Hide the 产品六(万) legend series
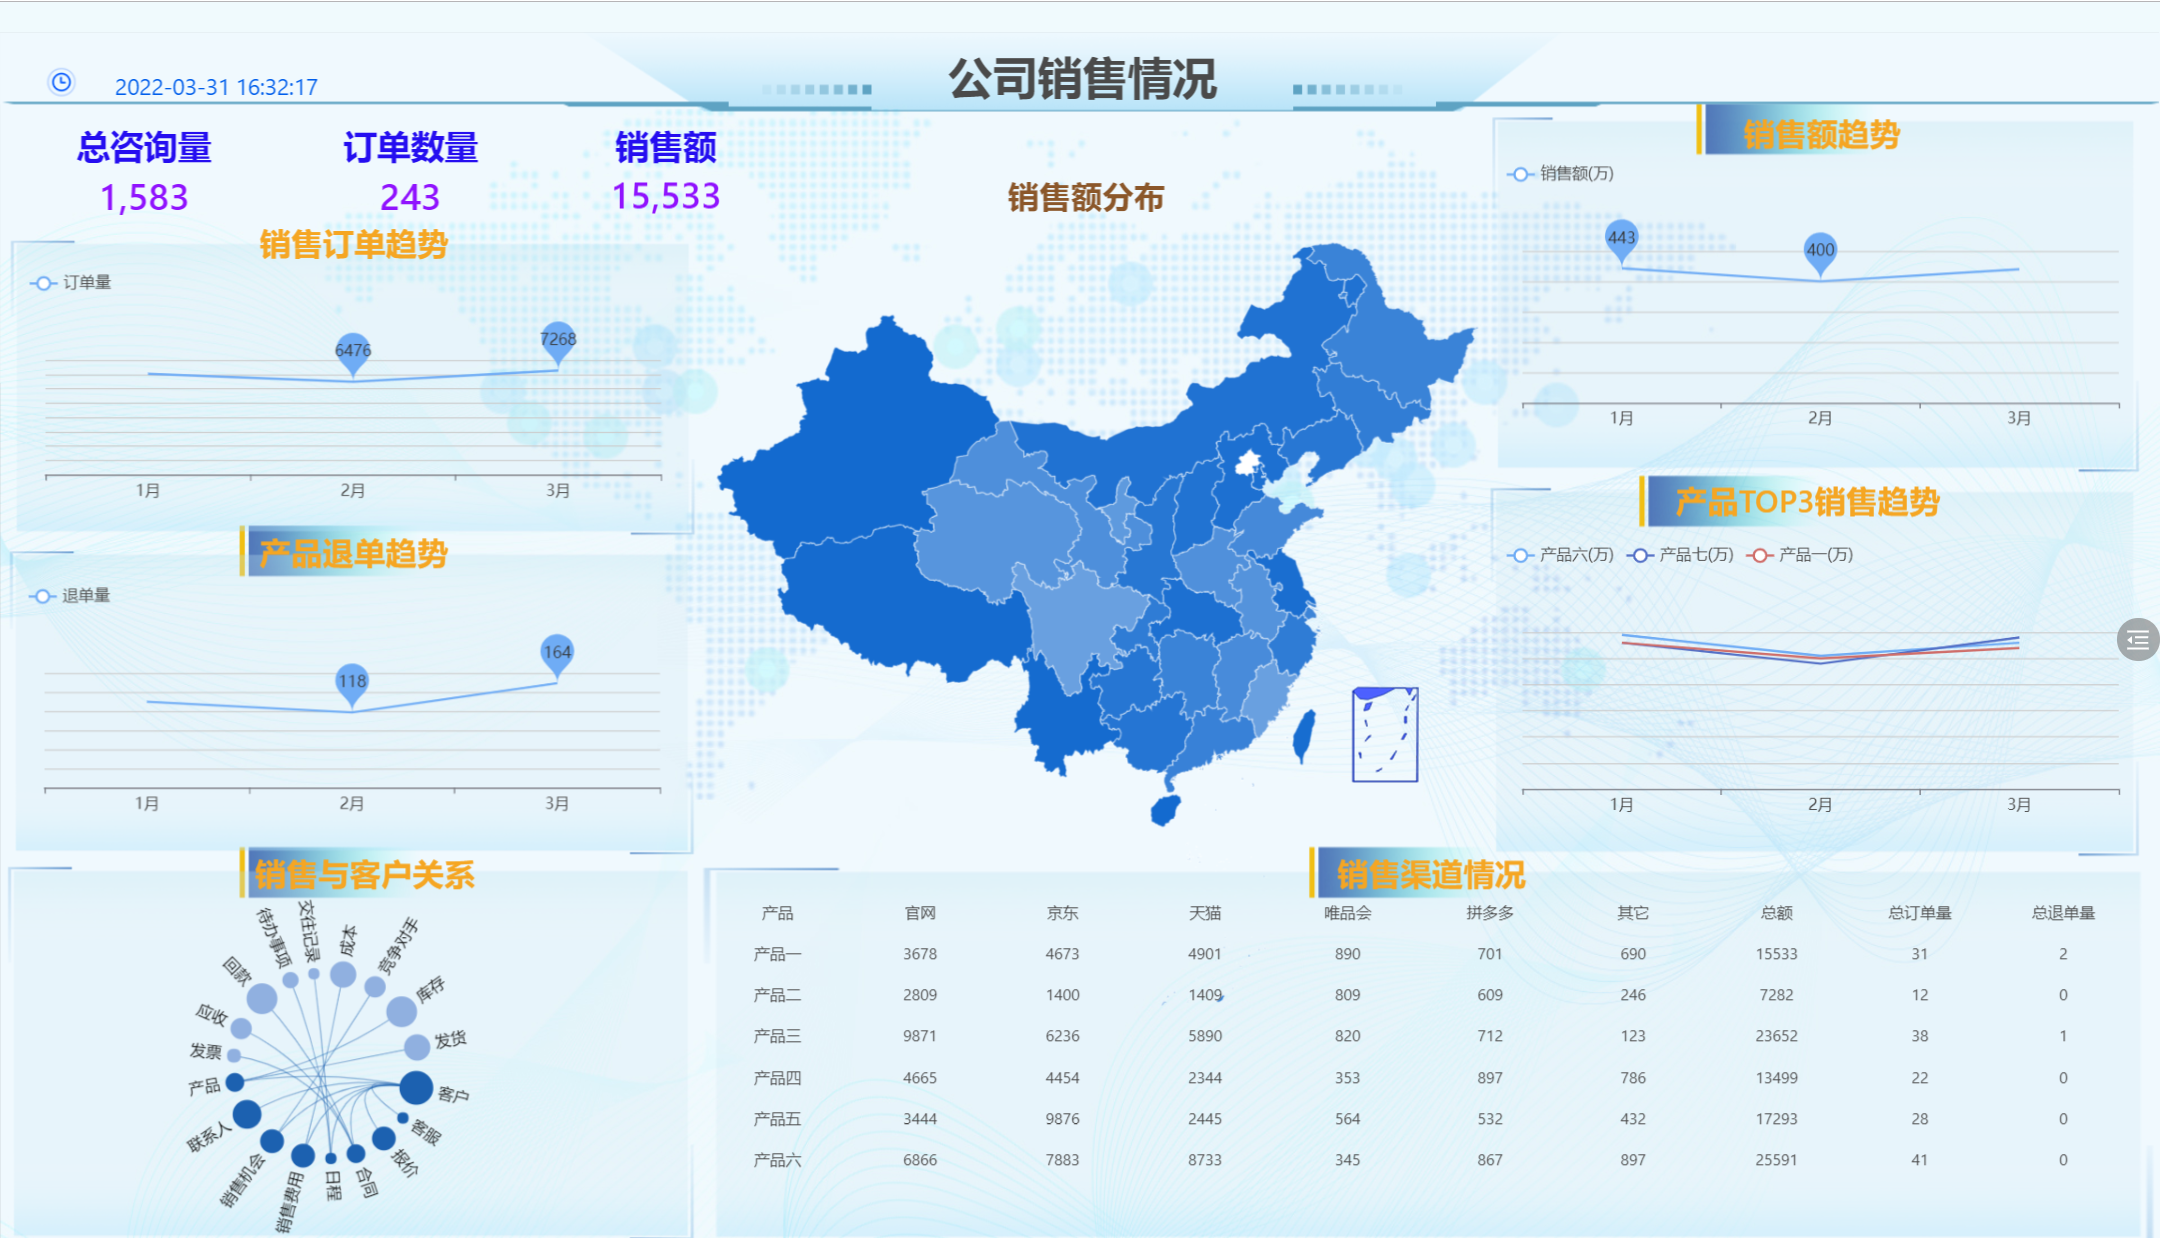Screen dimensions: 2160x1238 (x=1560, y=555)
